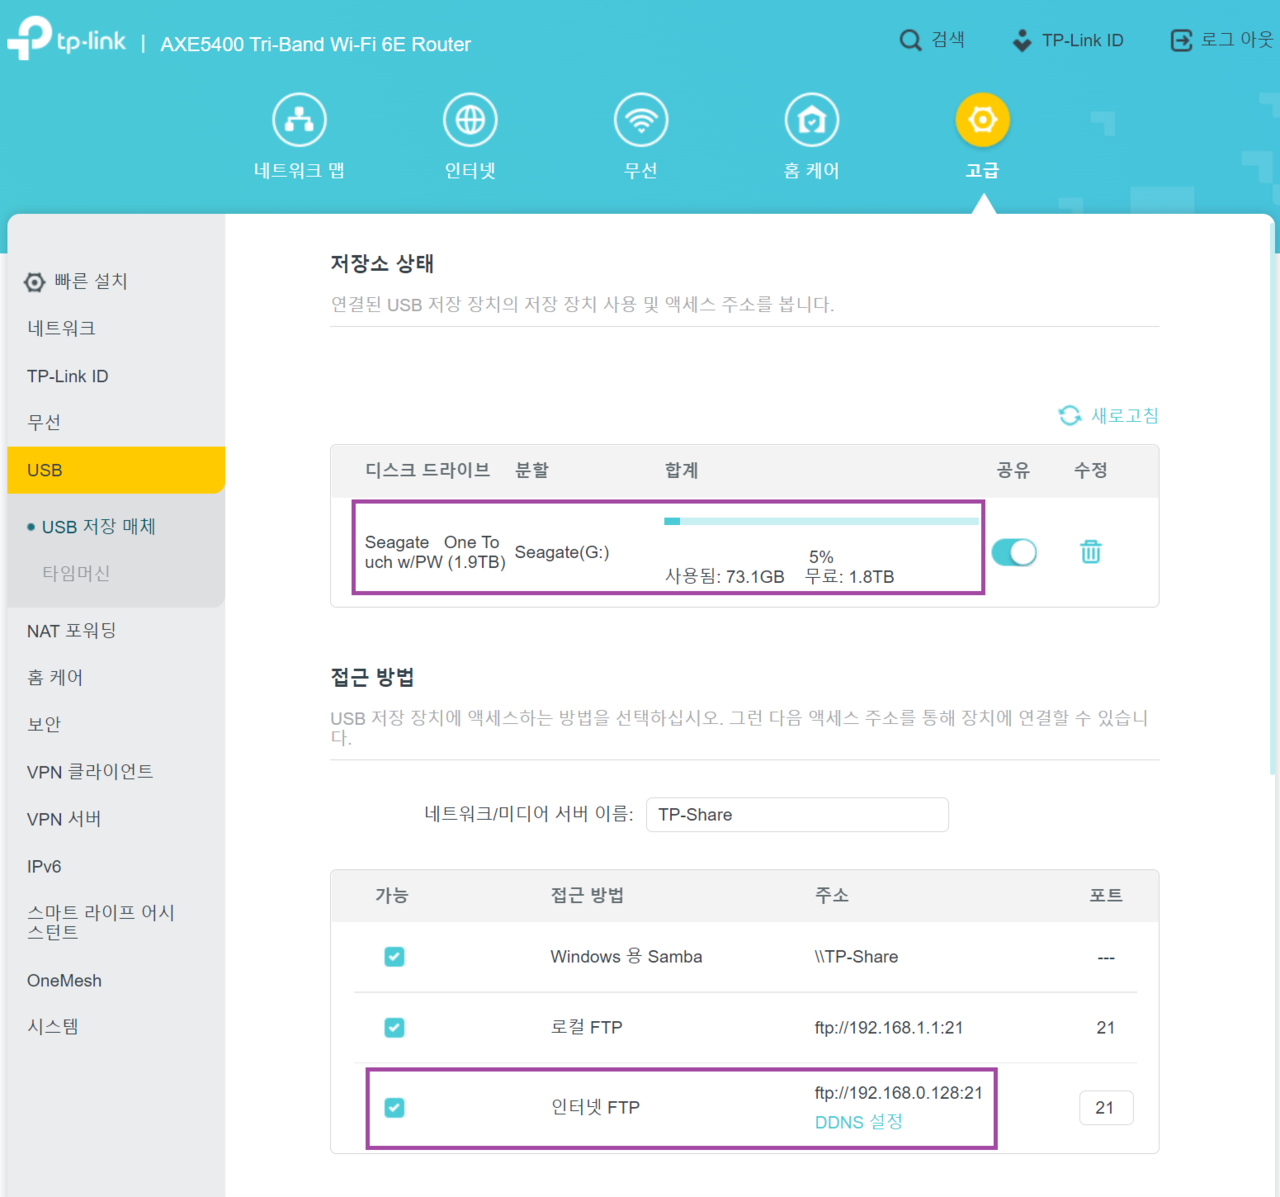Click 로그 아웃 to sign out

coord(1221,40)
